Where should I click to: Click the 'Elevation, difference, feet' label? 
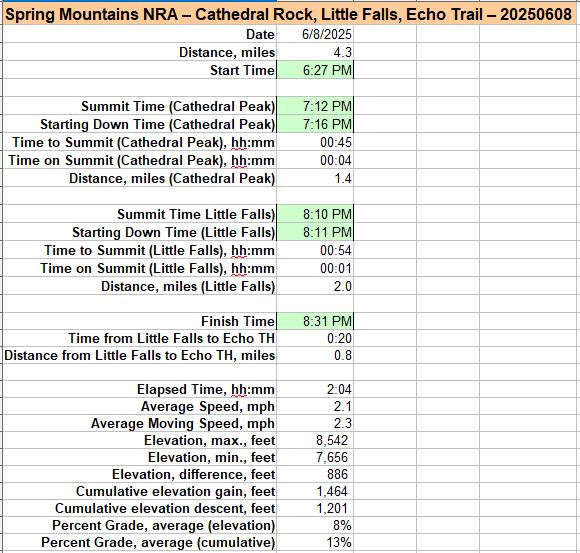click(x=194, y=474)
